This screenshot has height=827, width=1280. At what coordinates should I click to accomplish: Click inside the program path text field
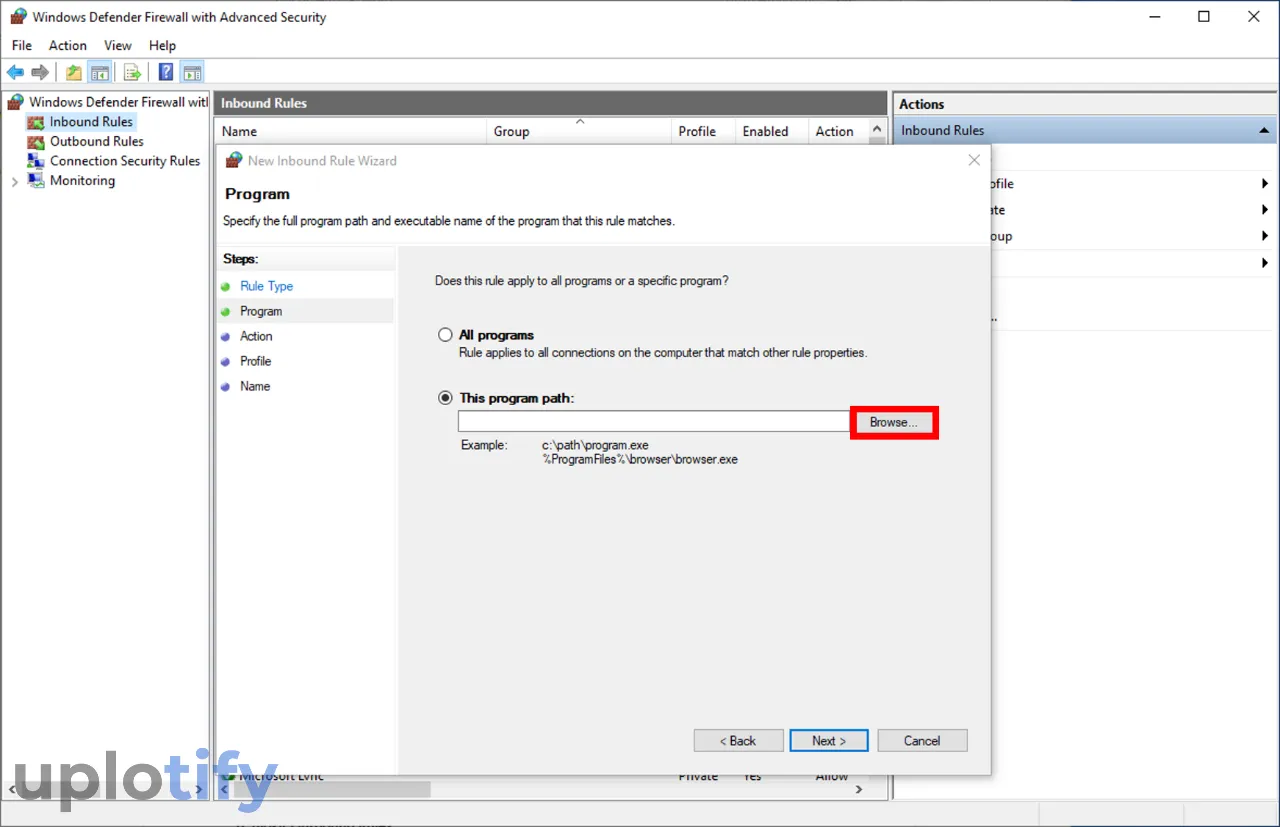(654, 422)
